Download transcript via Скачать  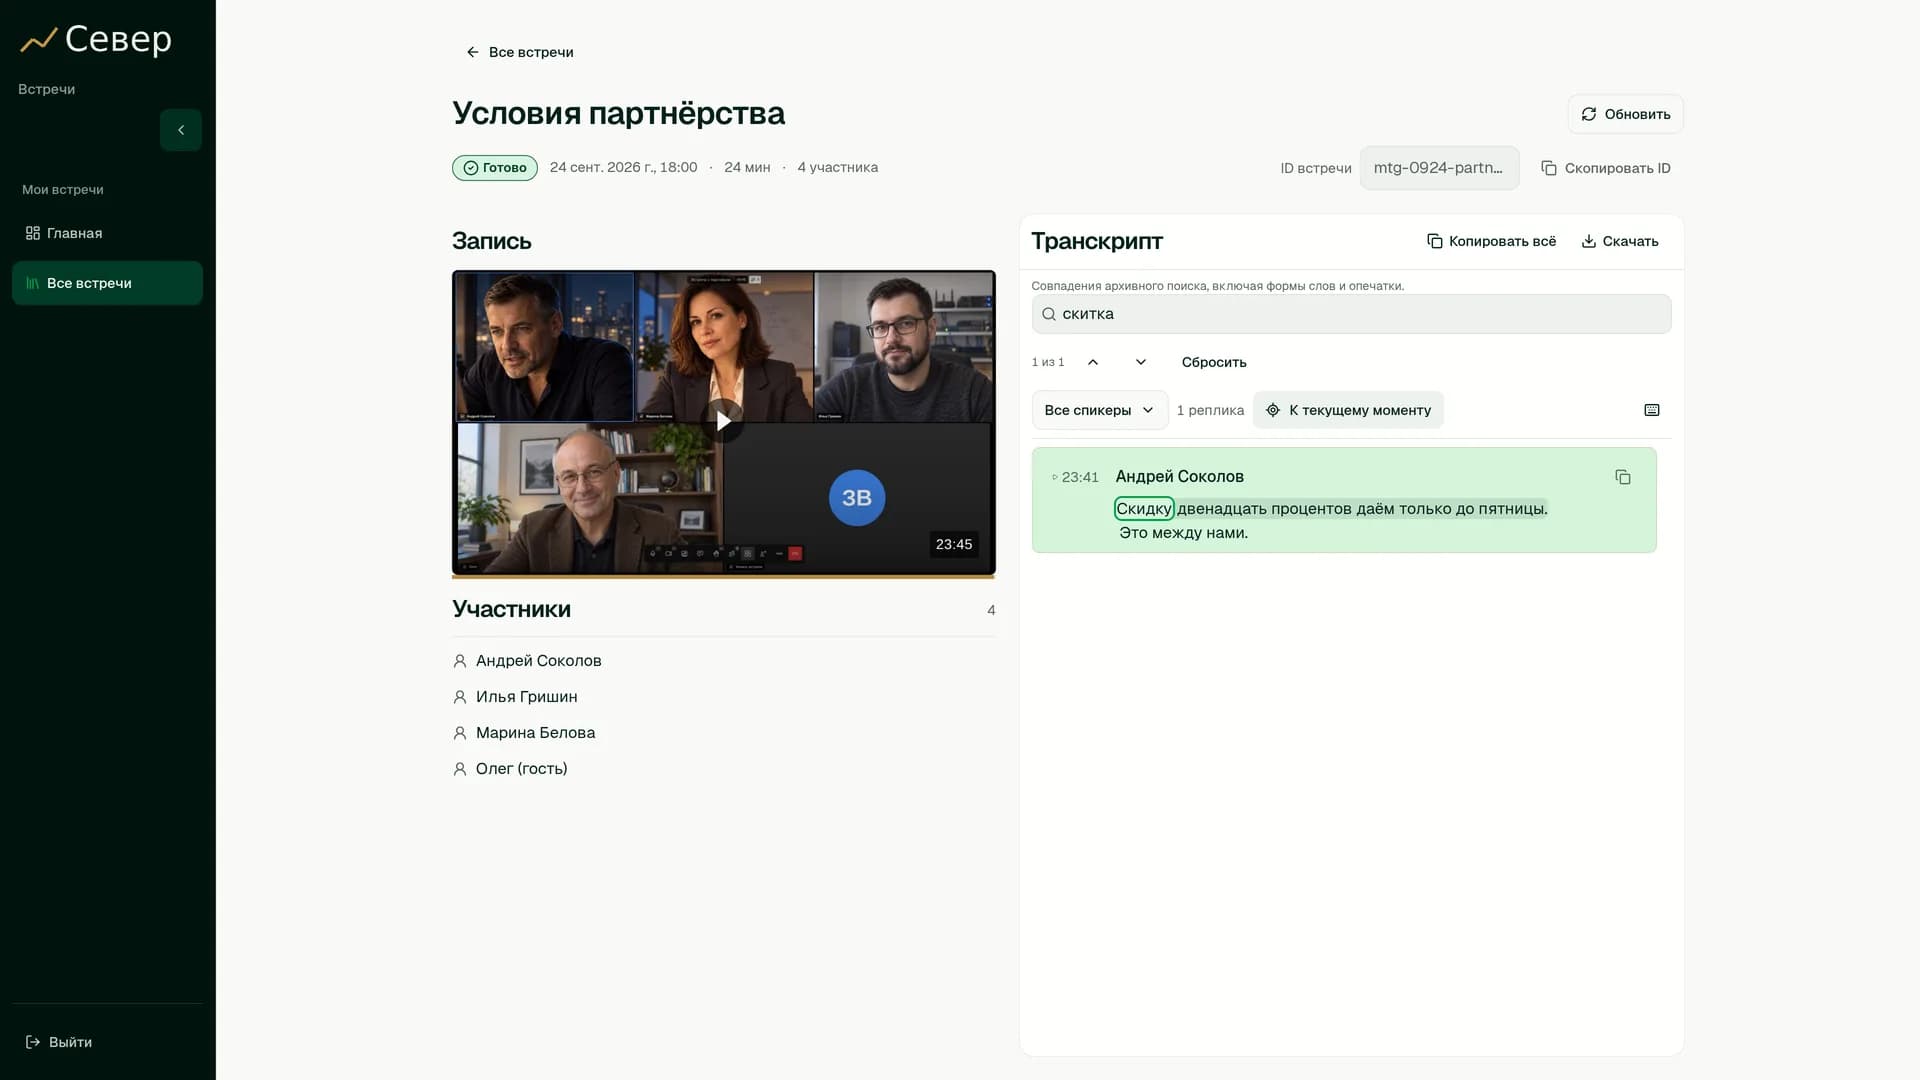tap(1620, 241)
